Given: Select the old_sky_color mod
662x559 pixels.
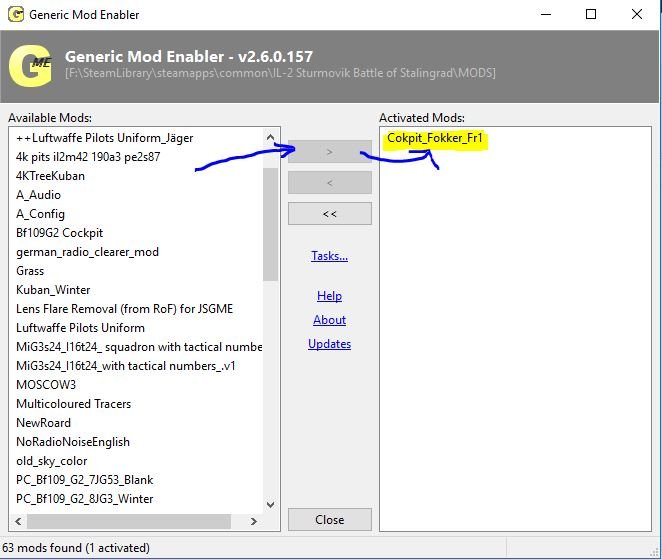Looking at the screenshot, I should click(x=52, y=461).
